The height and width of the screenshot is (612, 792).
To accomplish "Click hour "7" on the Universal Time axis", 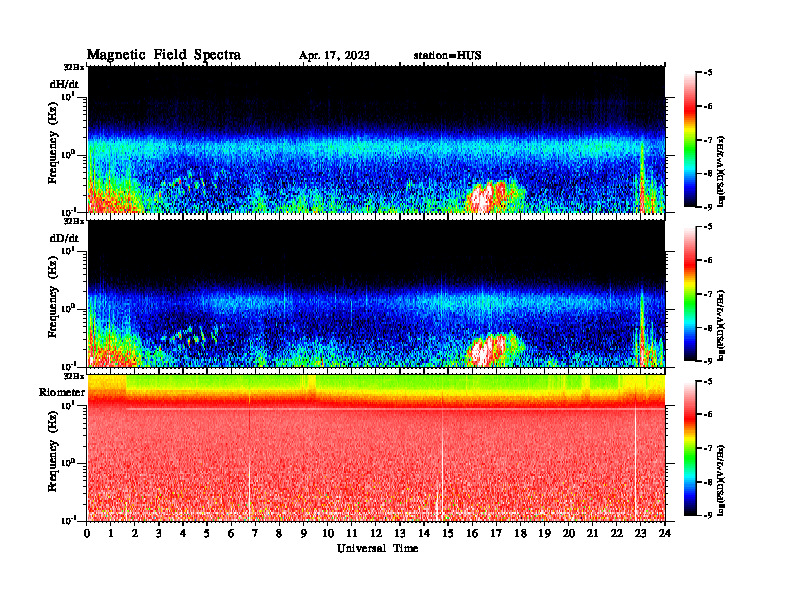I will tap(256, 534).
